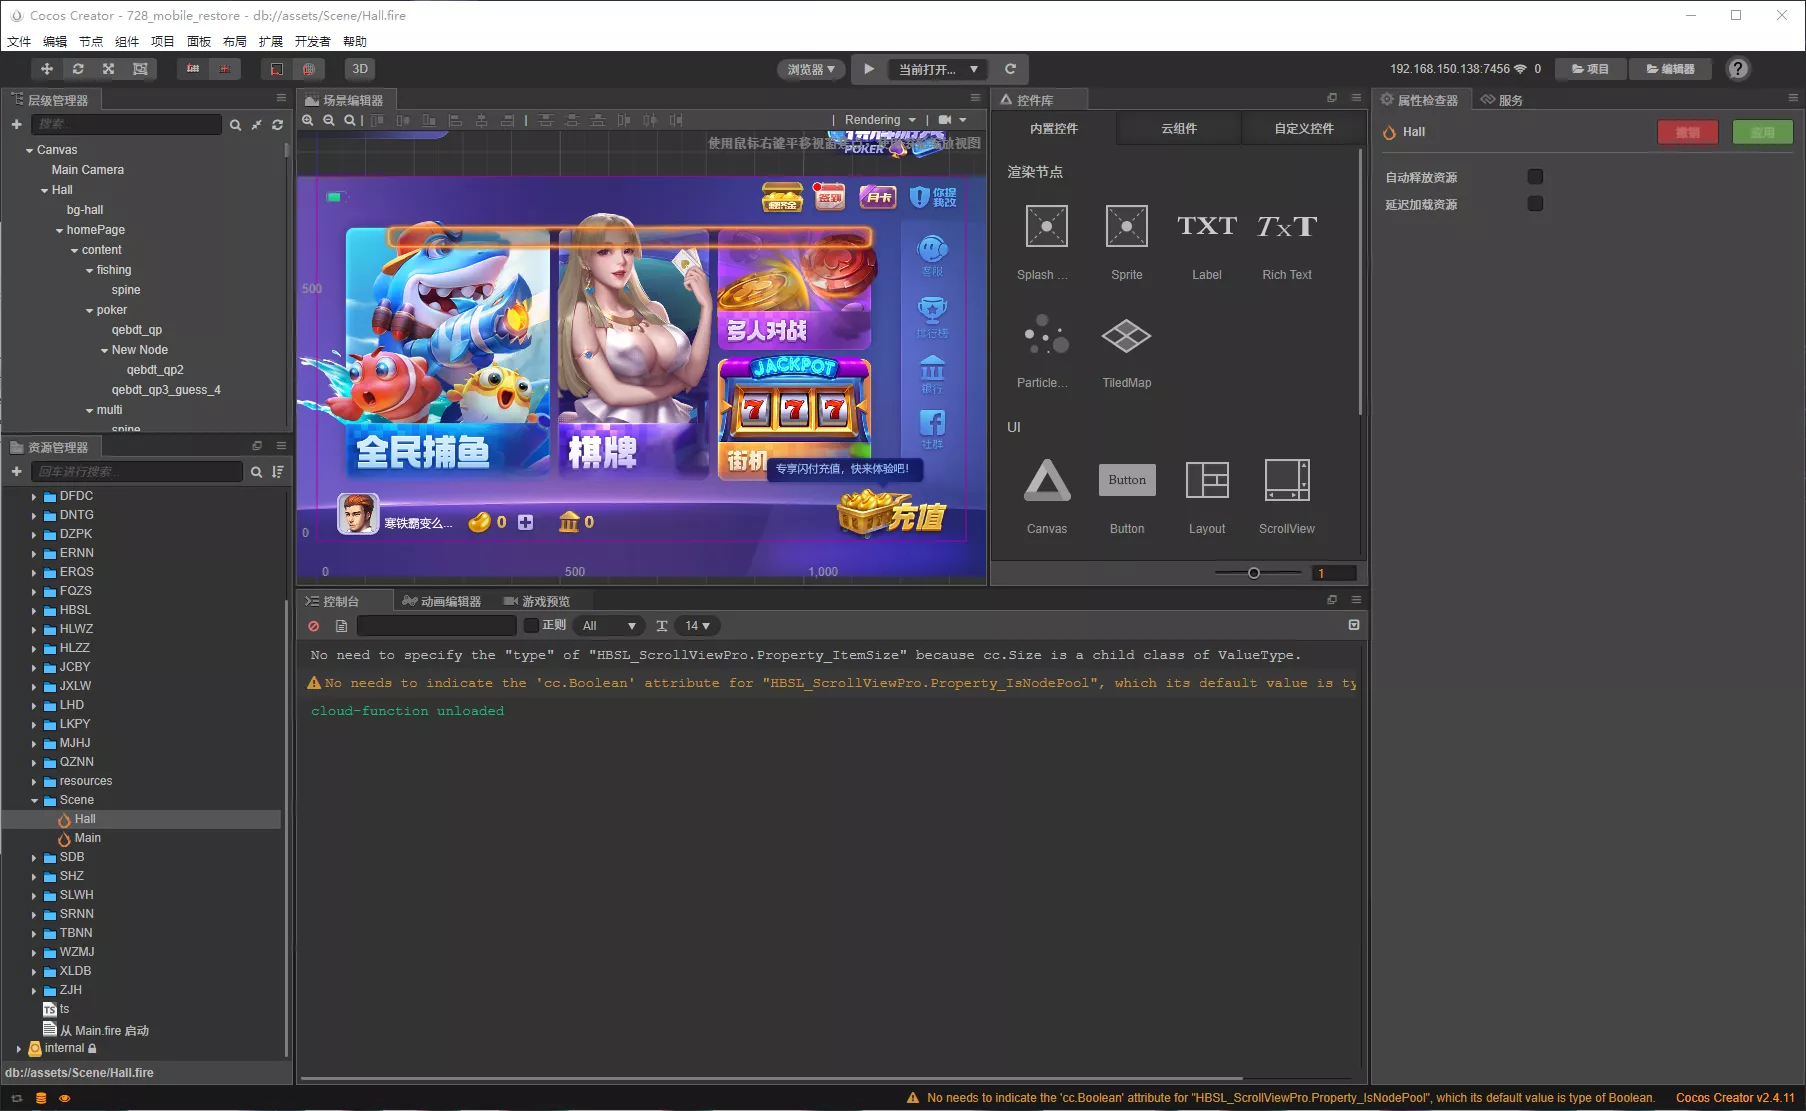Collapse the poker node in hierarchy
Screen dimensions: 1806x1111
pyautogui.click(x=89, y=310)
